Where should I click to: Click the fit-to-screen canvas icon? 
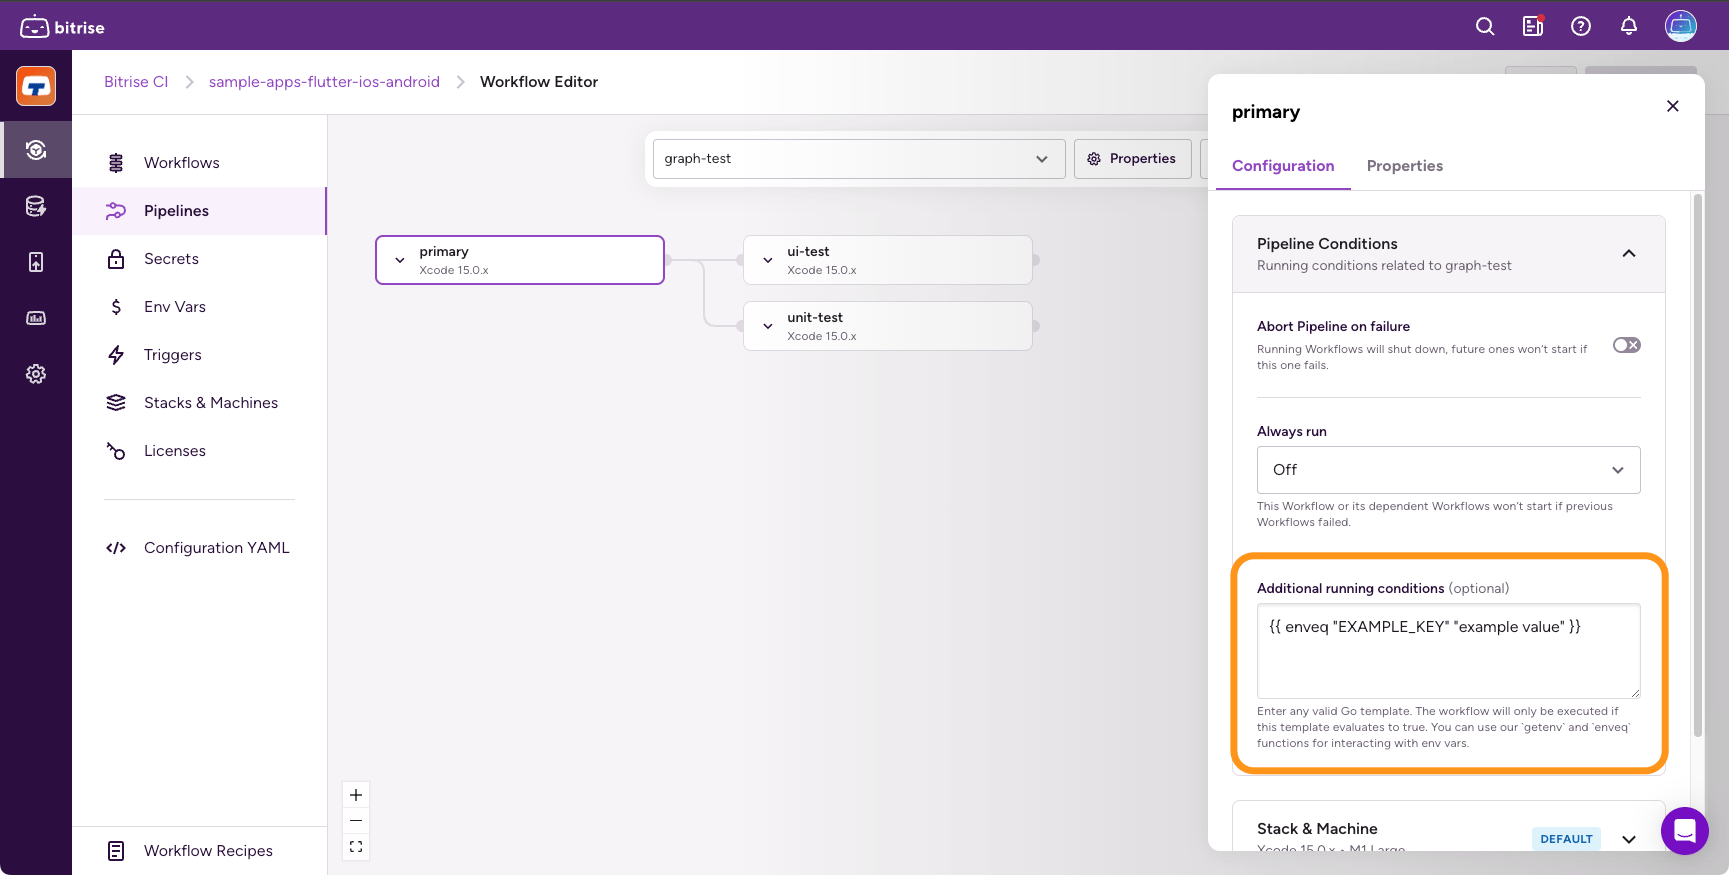point(356,847)
